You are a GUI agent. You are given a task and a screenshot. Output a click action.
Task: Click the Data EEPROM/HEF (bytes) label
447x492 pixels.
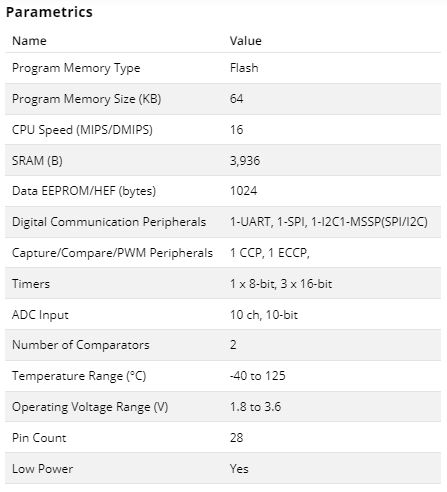[x=84, y=191]
